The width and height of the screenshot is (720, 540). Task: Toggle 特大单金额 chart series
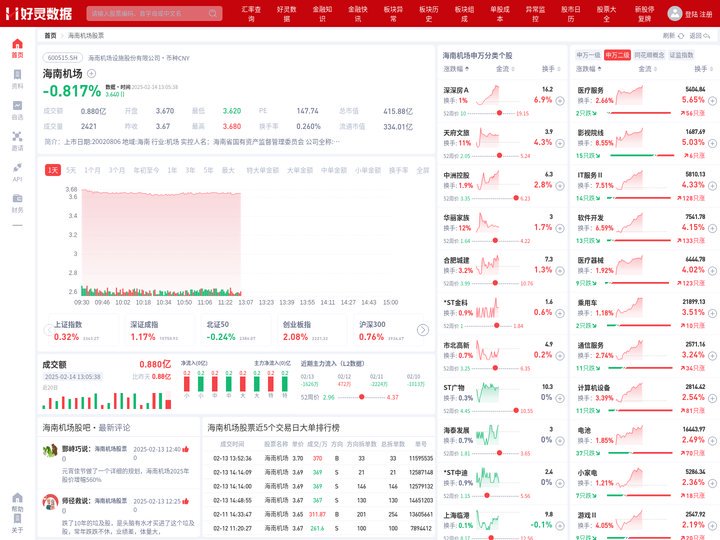[263, 170]
